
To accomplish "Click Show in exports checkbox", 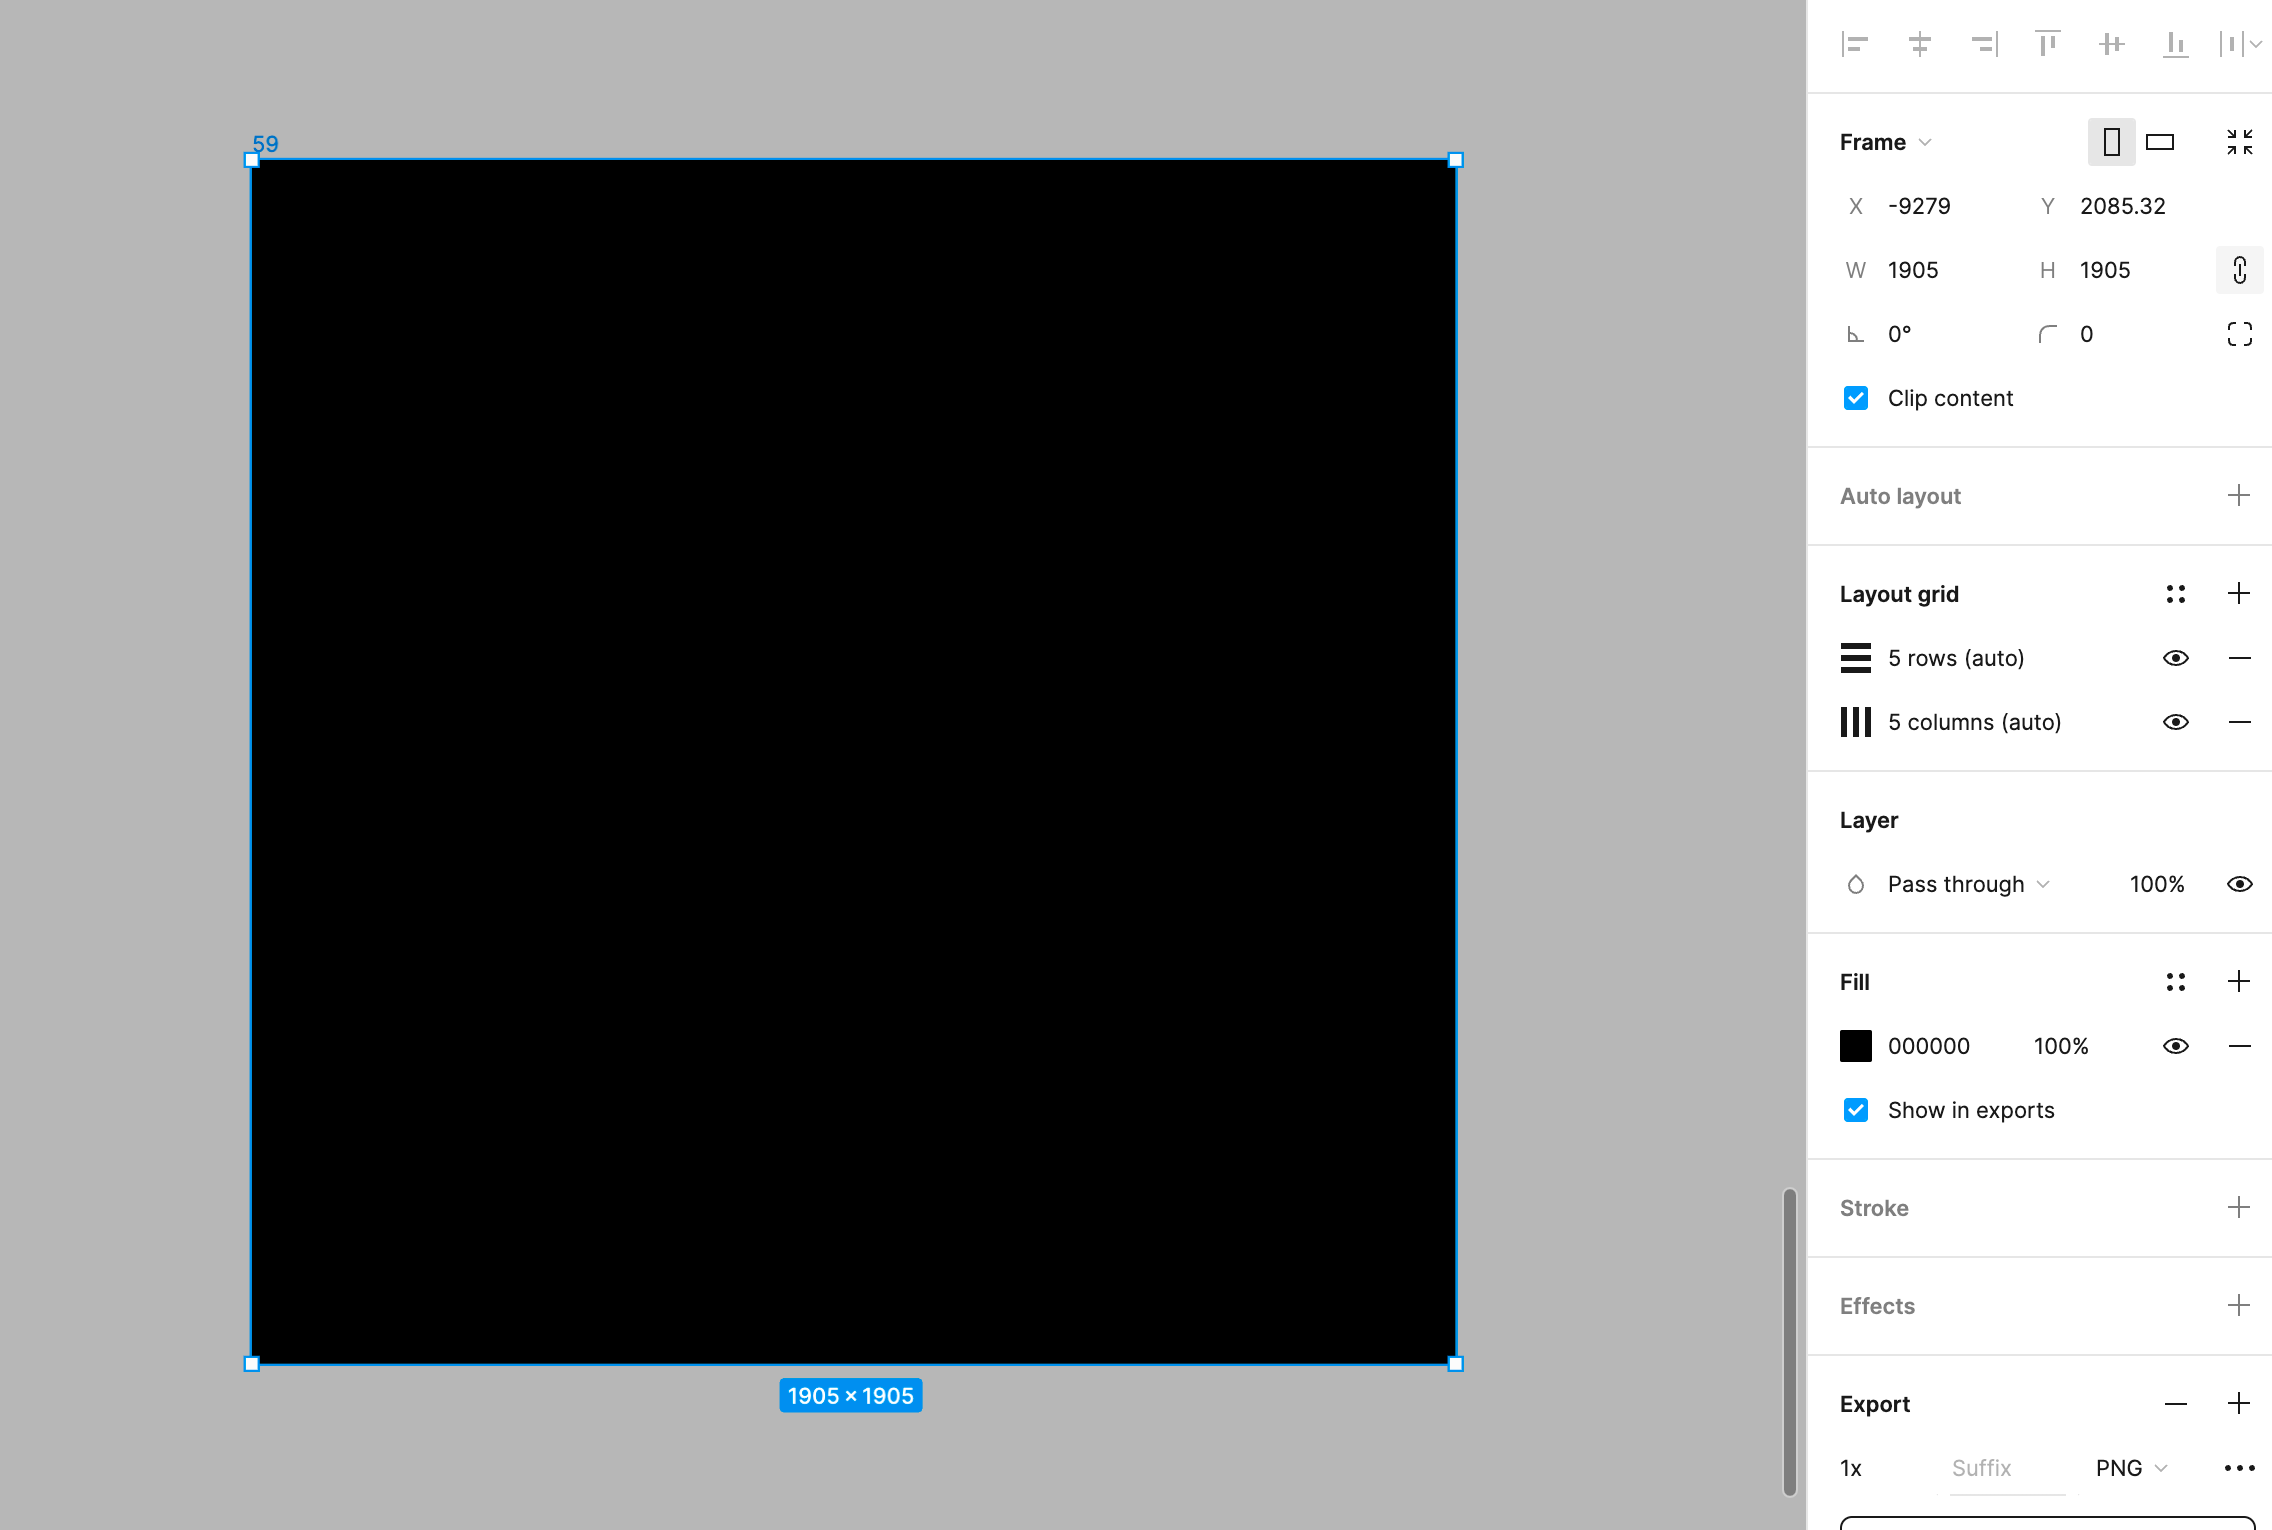I will click(x=1857, y=1110).
